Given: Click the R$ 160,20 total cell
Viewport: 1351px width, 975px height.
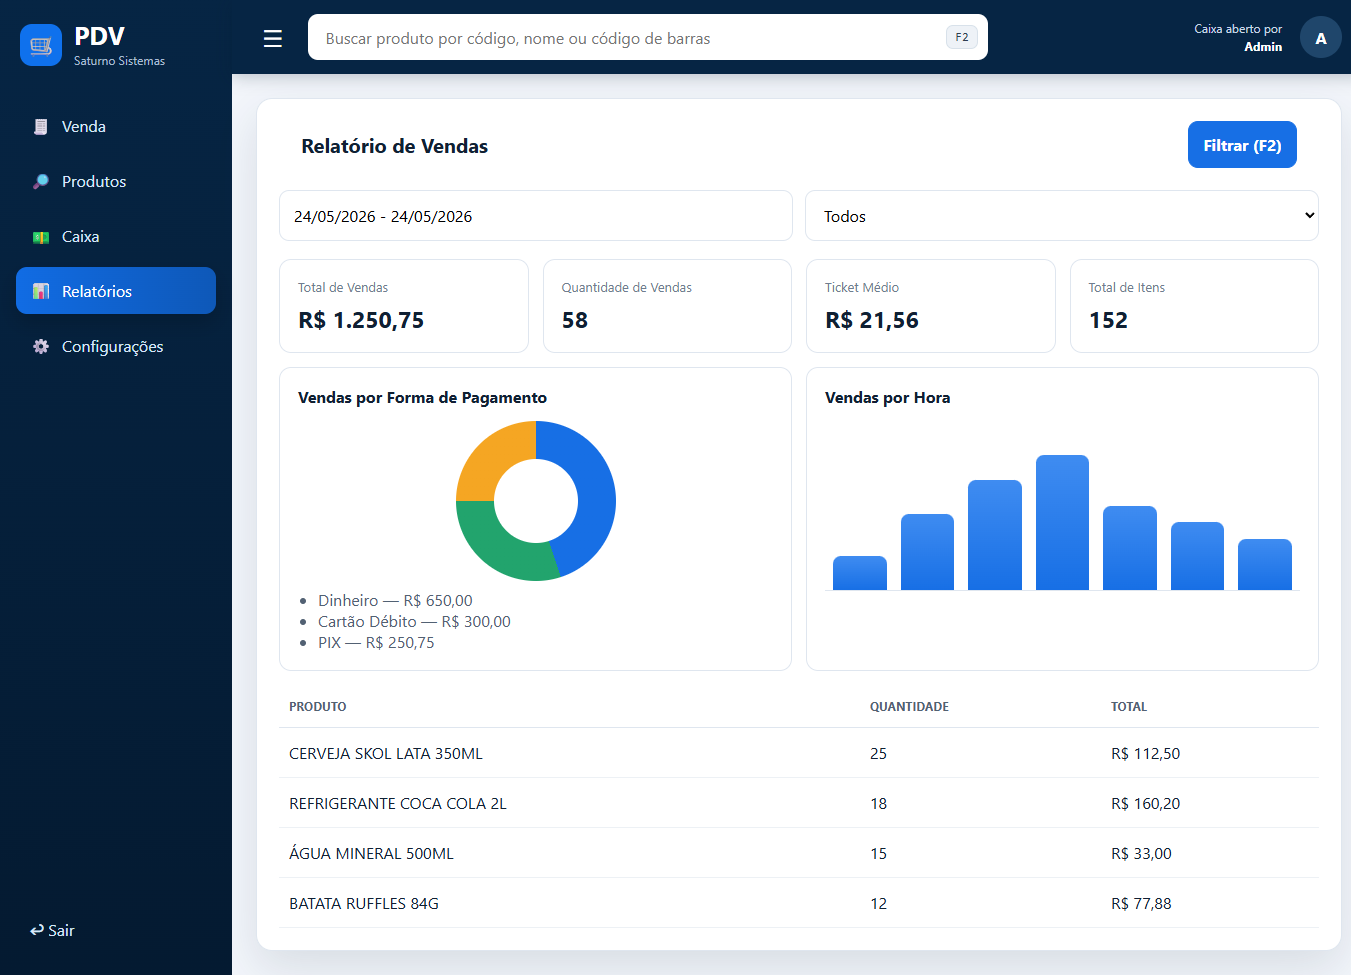Looking at the screenshot, I should tap(1145, 803).
